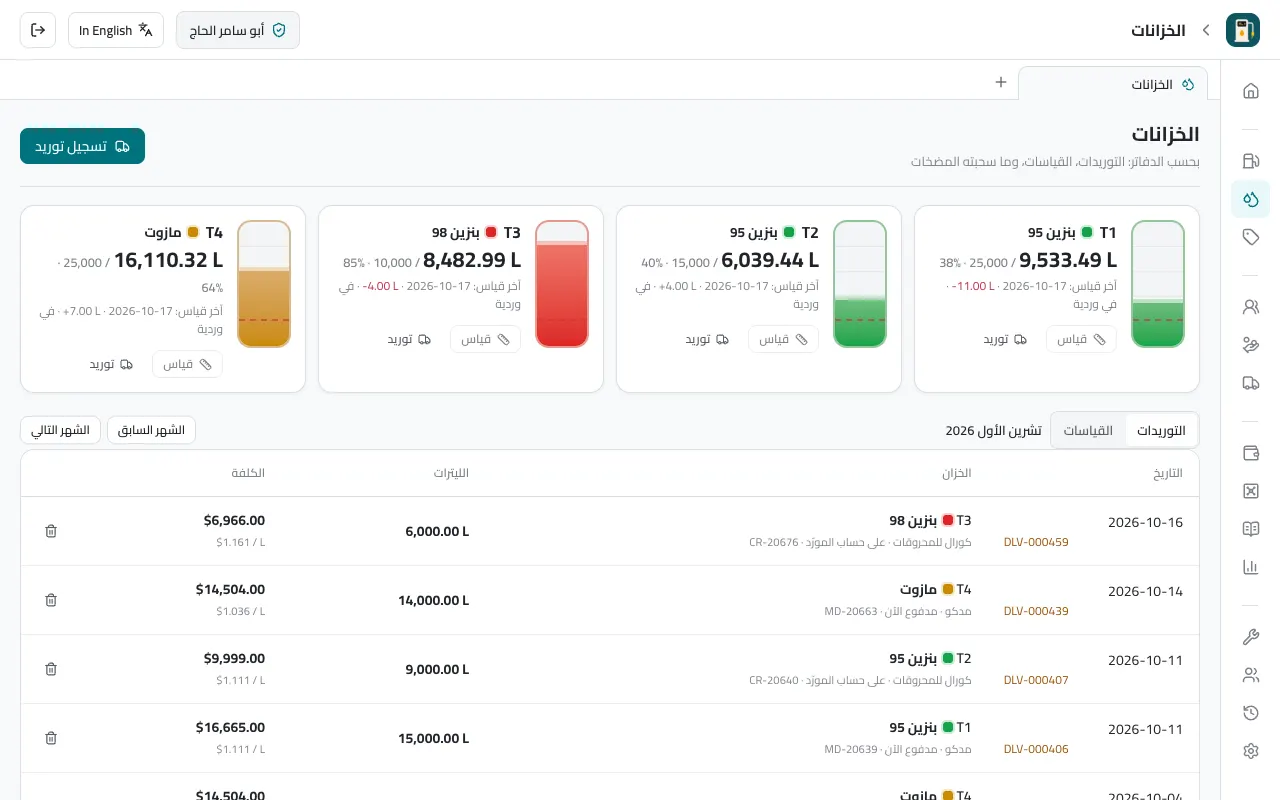Add a new tab with plus icon

pos(1000,82)
